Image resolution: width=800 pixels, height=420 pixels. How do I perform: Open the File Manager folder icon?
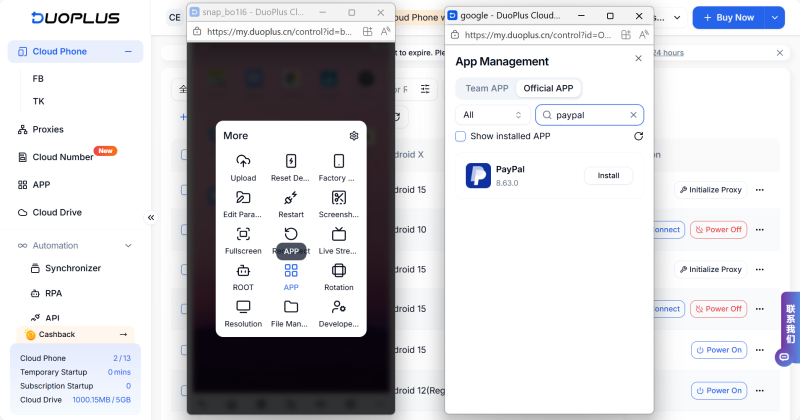[x=291, y=307]
